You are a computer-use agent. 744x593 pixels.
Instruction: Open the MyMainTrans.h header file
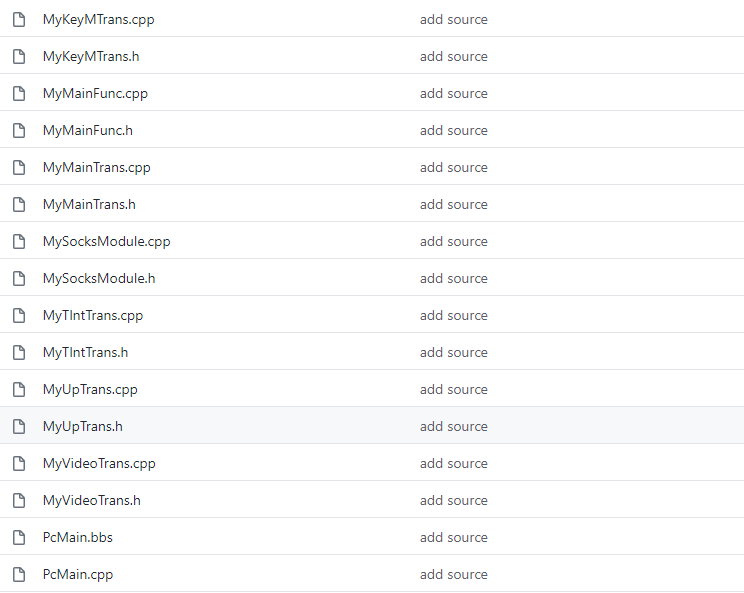[89, 205]
